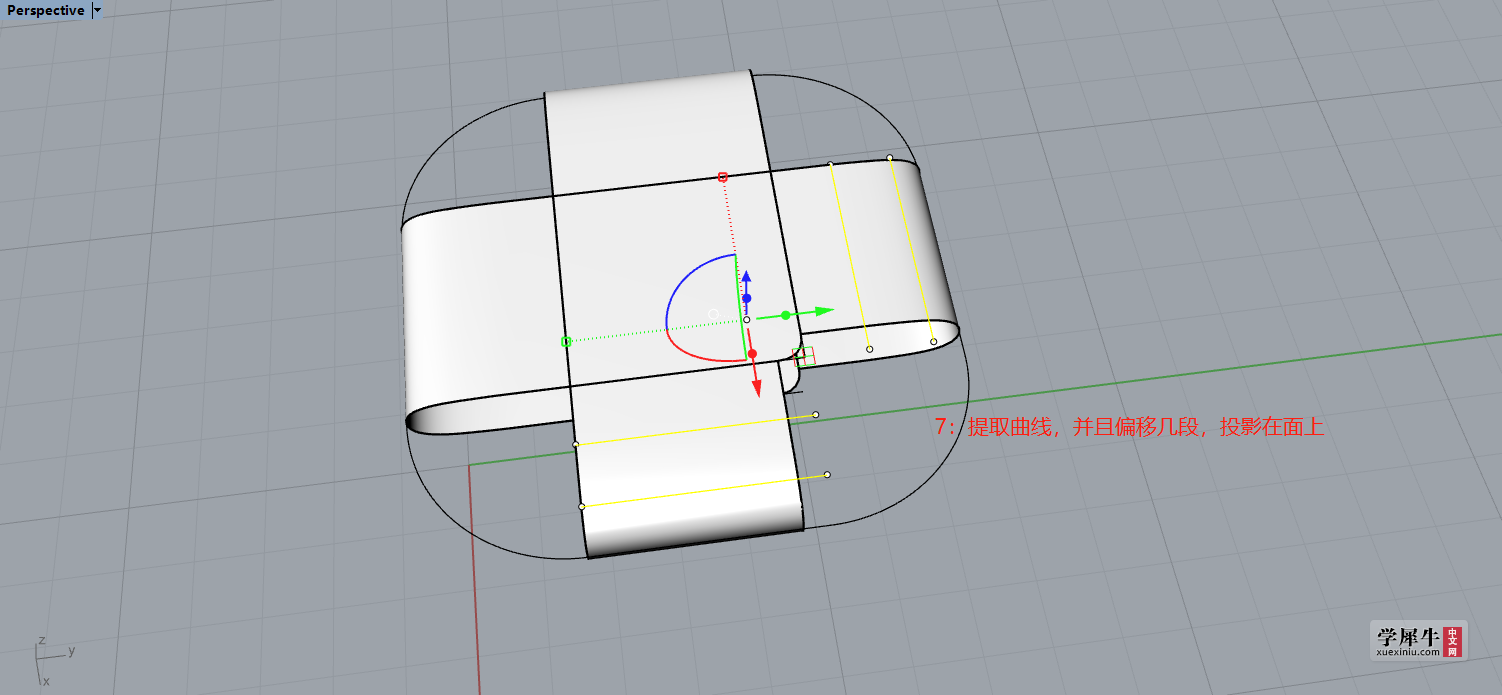Click the green gumball scale handle dot

786,315
